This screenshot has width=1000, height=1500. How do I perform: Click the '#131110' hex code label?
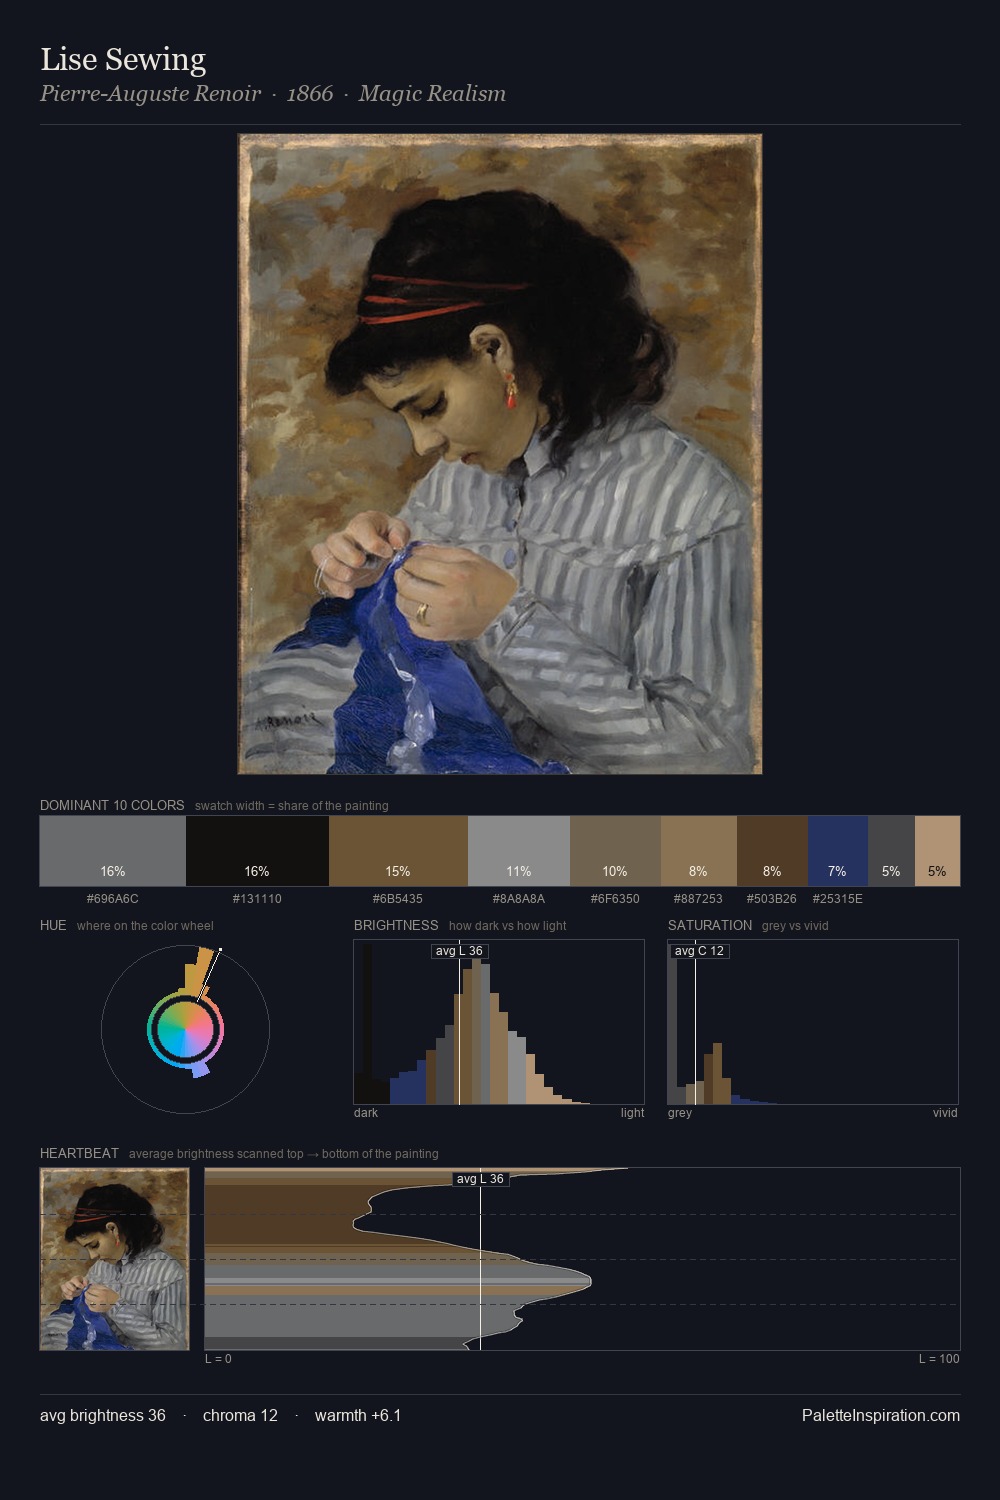click(x=257, y=899)
